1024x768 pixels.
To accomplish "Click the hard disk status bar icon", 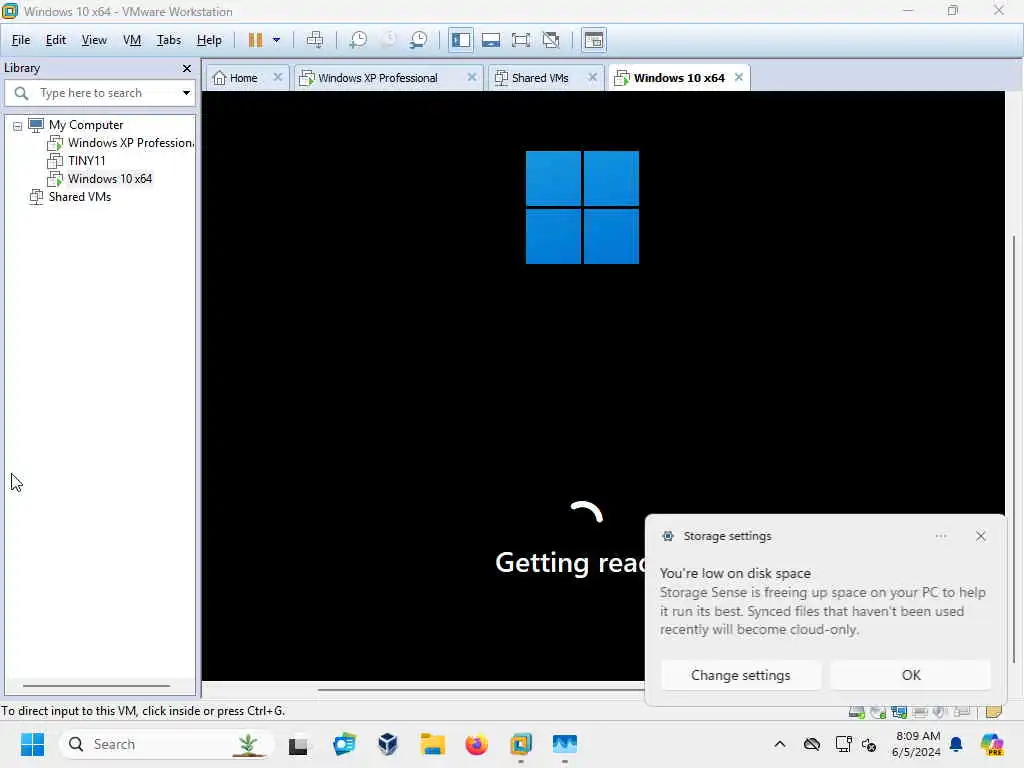I will click(857, 711).
